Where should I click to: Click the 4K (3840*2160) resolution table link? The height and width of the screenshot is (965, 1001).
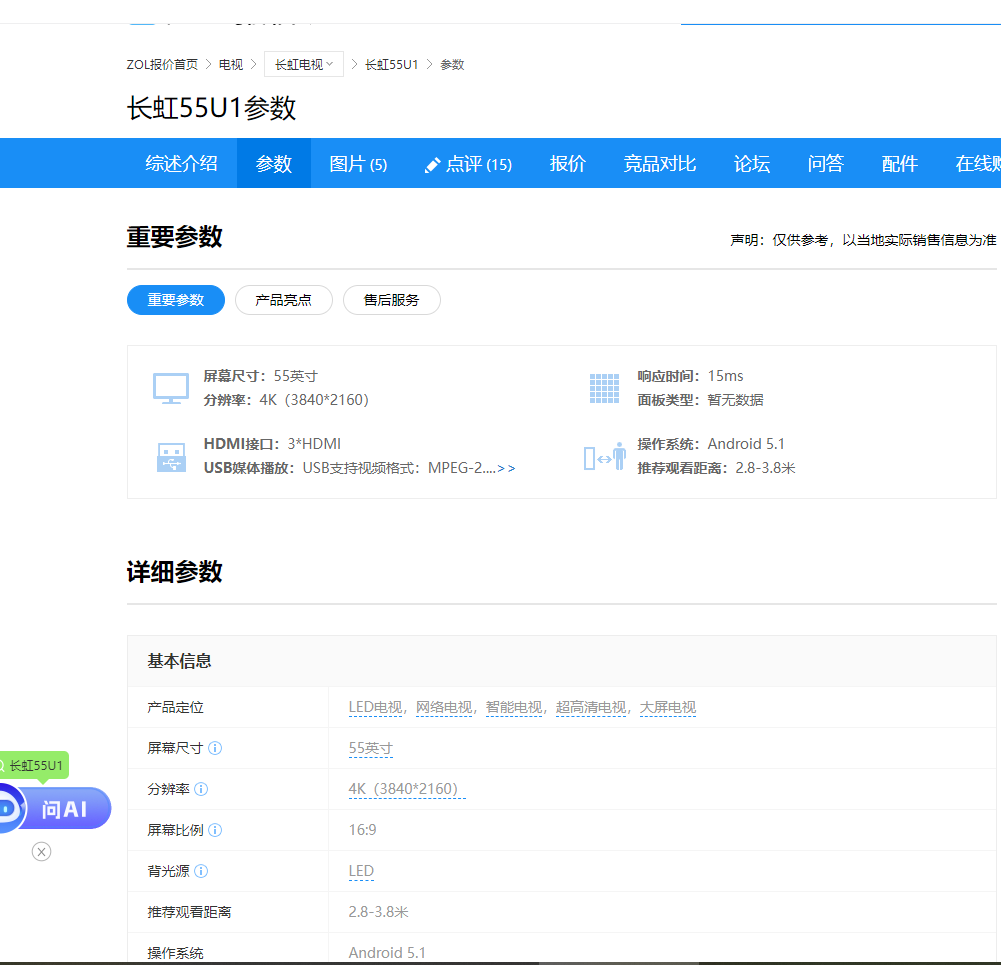(407, 789)
